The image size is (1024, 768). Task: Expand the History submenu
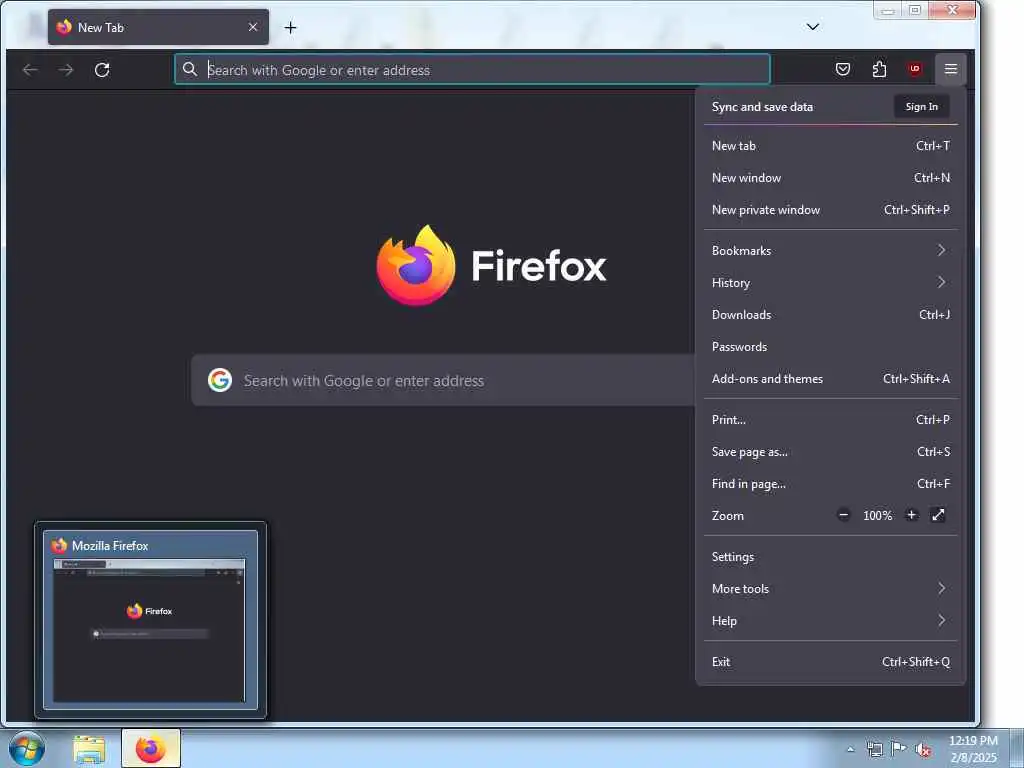(x=831, y=283)
